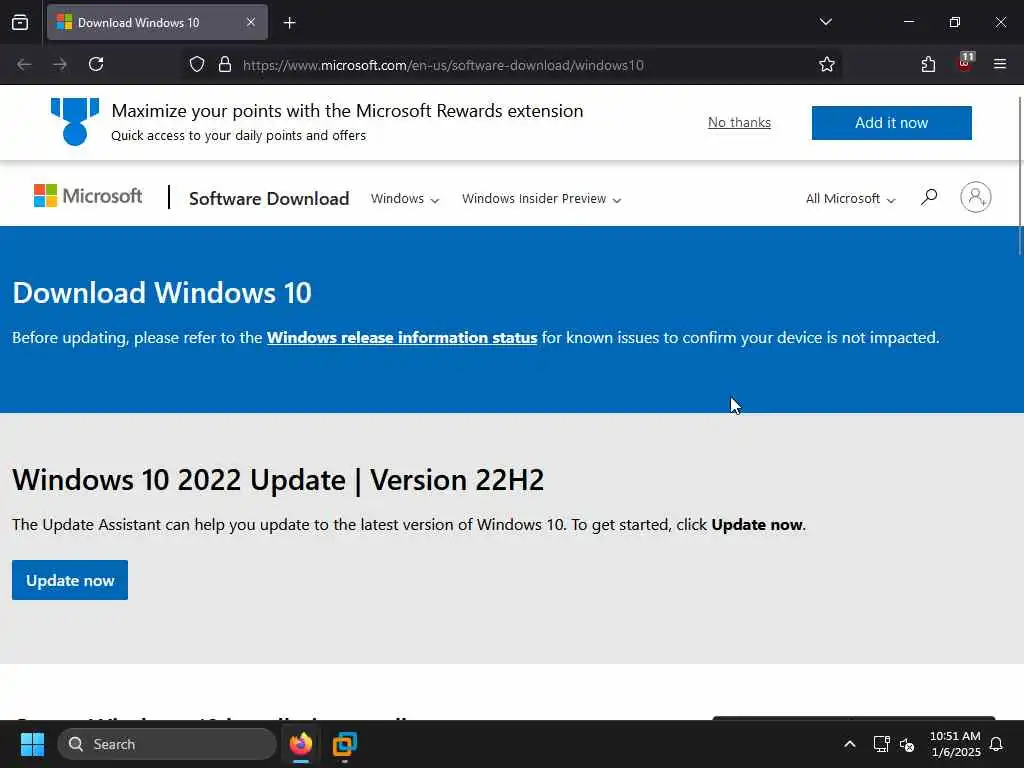
Task: Click the Update now button
Action: (x=70, y=580)
